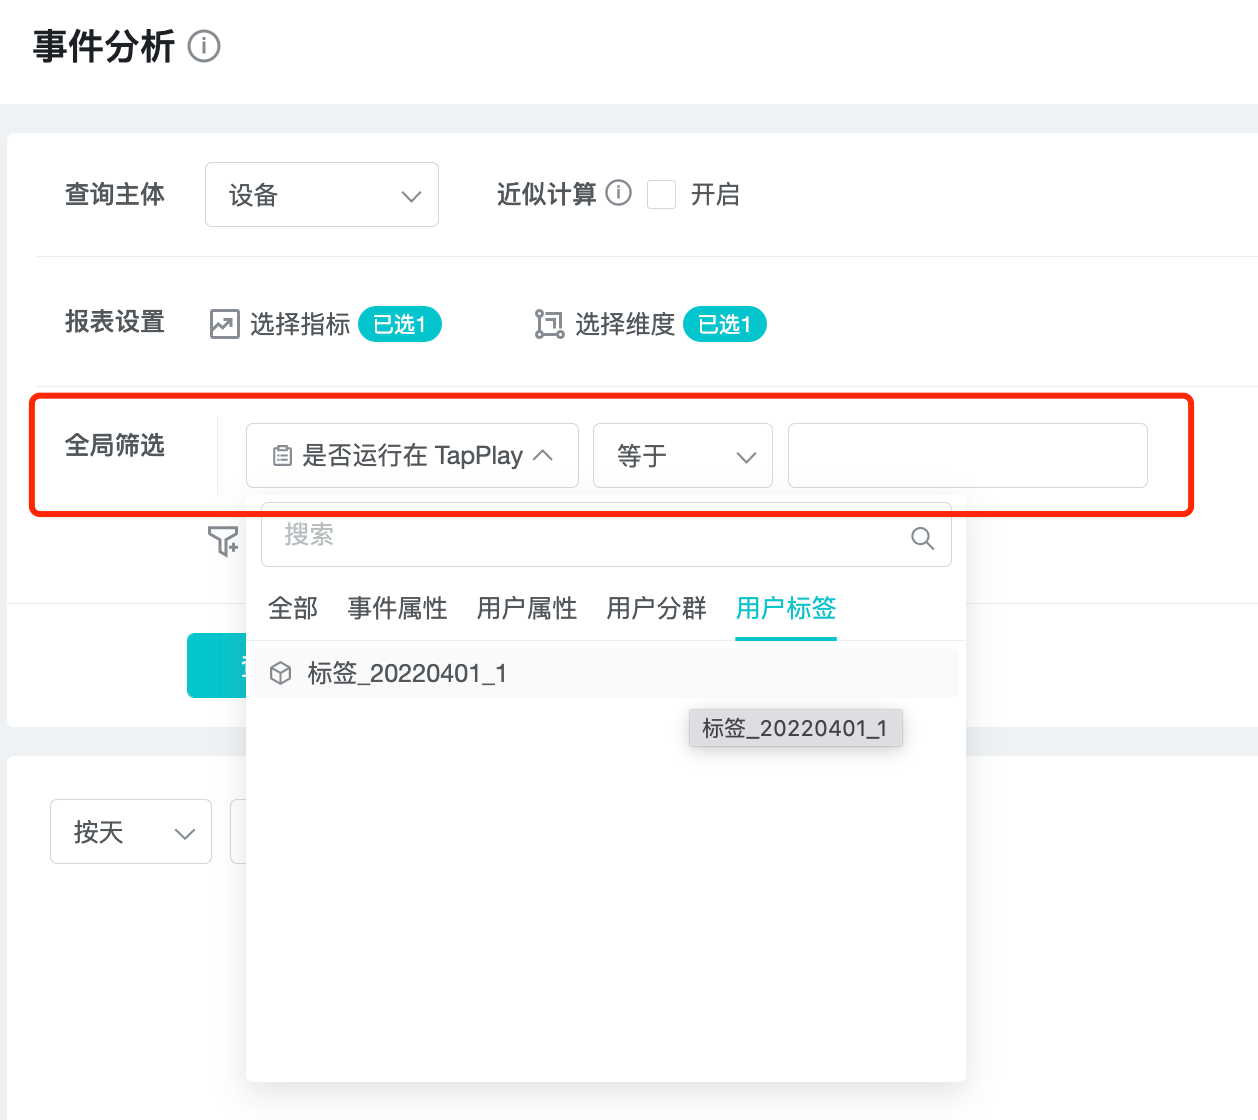Click the info icon beside 事件分析
Viewport: 1258px width, 1120px height.
tap(203, 45)
